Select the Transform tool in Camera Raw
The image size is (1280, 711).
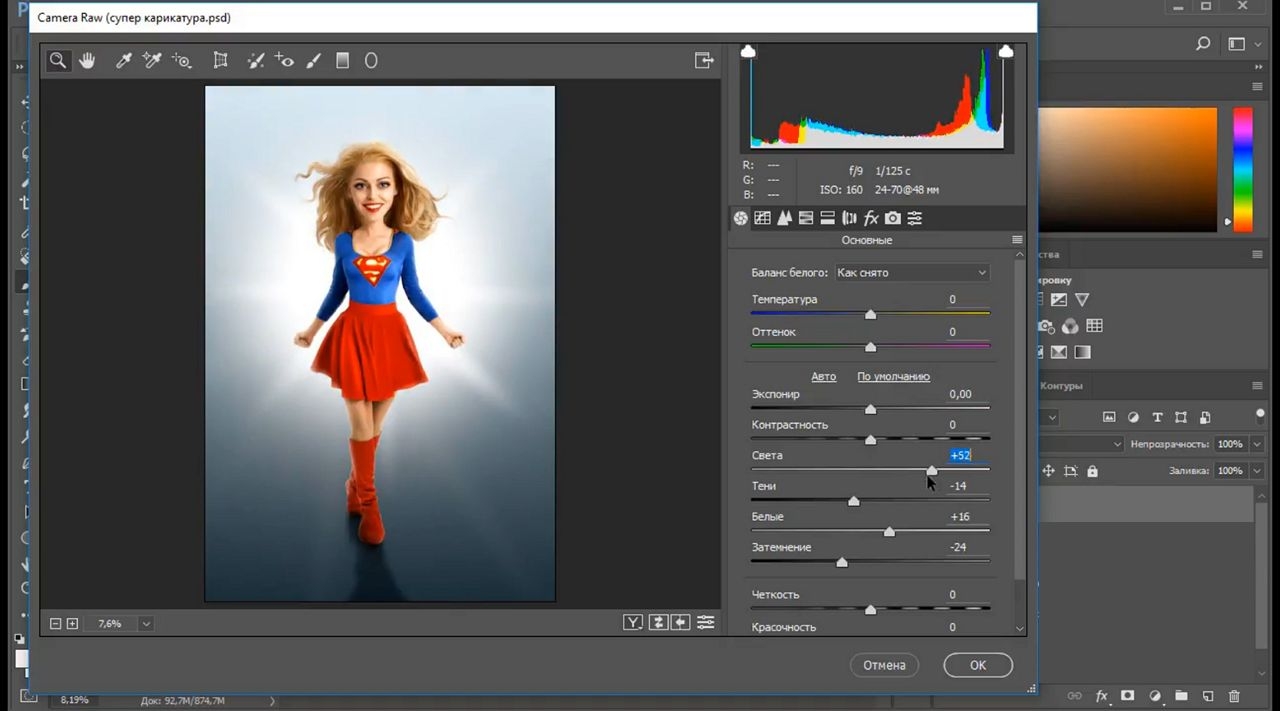(x=221, y=61)
